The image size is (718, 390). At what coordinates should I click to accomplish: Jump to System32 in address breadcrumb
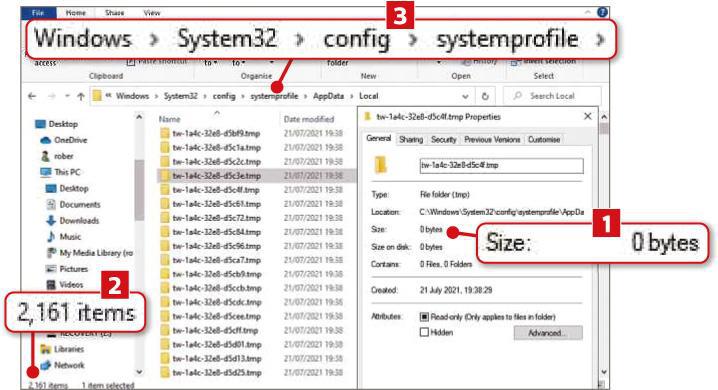(x=181, y=96)
